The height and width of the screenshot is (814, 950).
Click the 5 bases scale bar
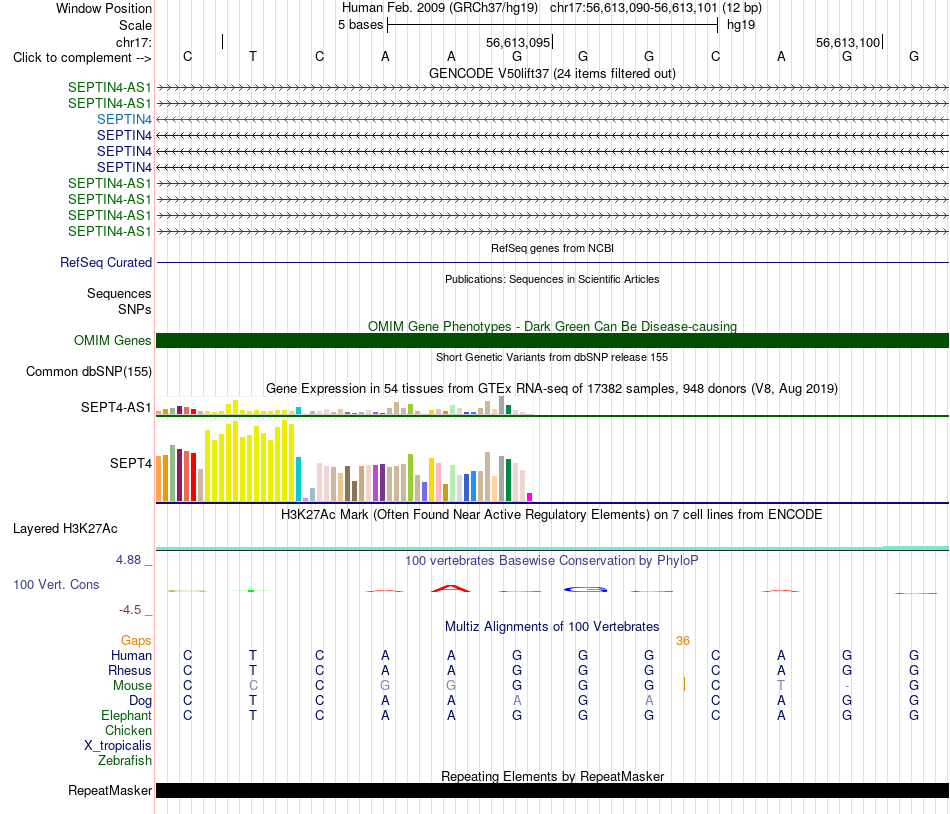pyautogui.click(x=552, y=25)
